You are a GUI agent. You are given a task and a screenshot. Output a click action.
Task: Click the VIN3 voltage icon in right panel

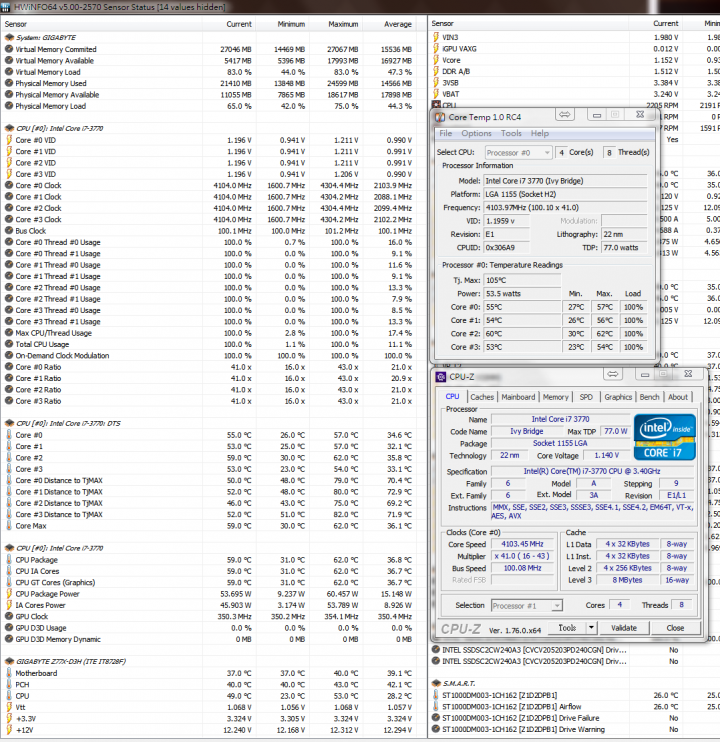[x=436, y=37]
